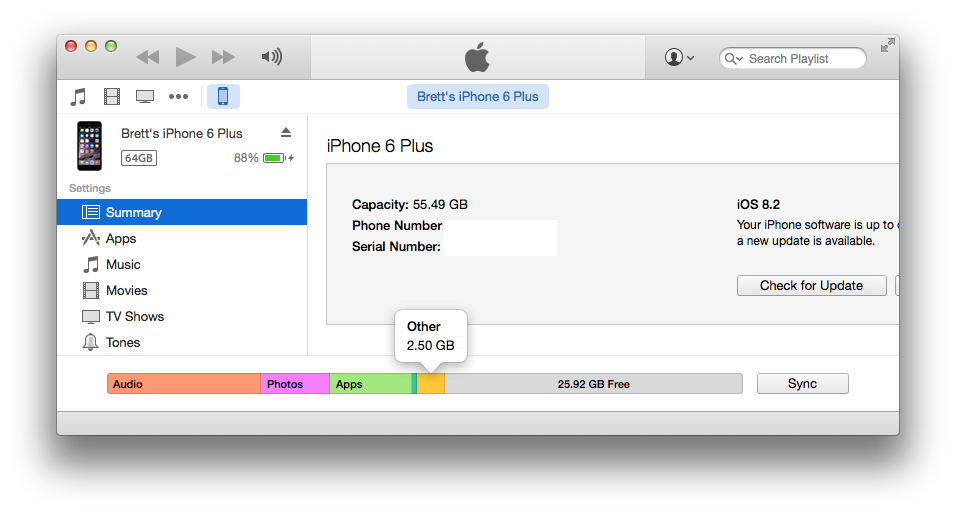The width and height of the screenshot is (956, 514).
Task: Click the Brett's iPhone 6 Plus tab
Action: point(478,96)
